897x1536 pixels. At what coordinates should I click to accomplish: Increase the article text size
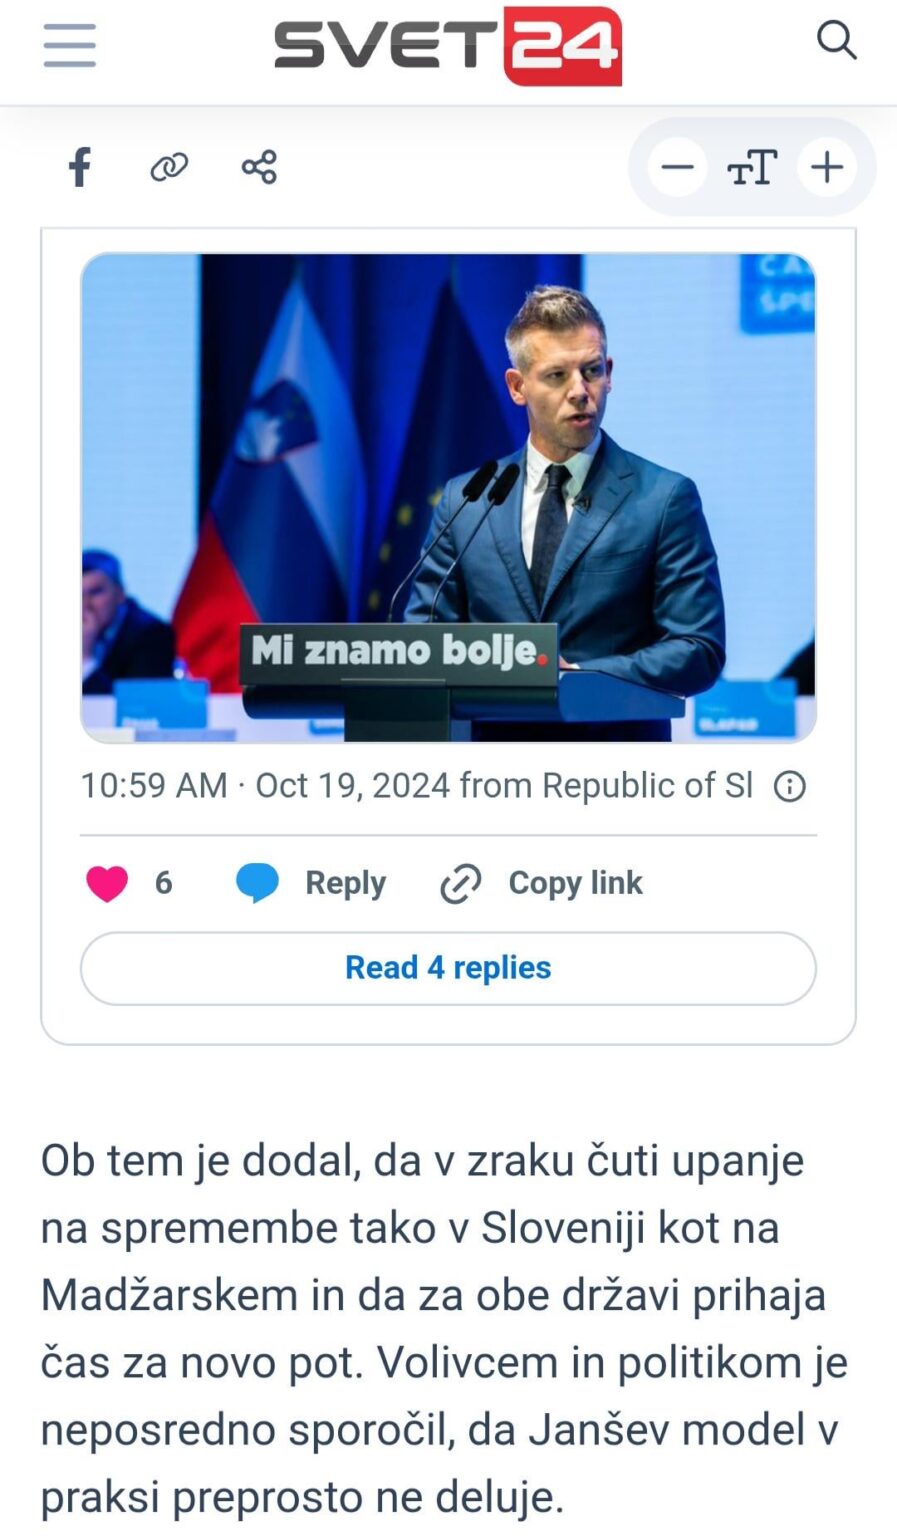click(x=827, y=167)
